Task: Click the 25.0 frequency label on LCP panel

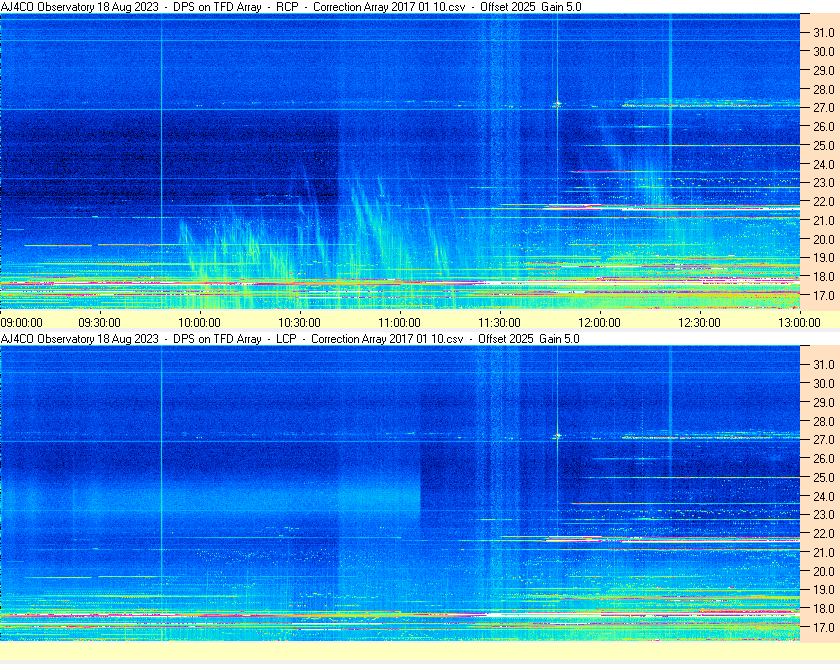Action: coord(823,477)
